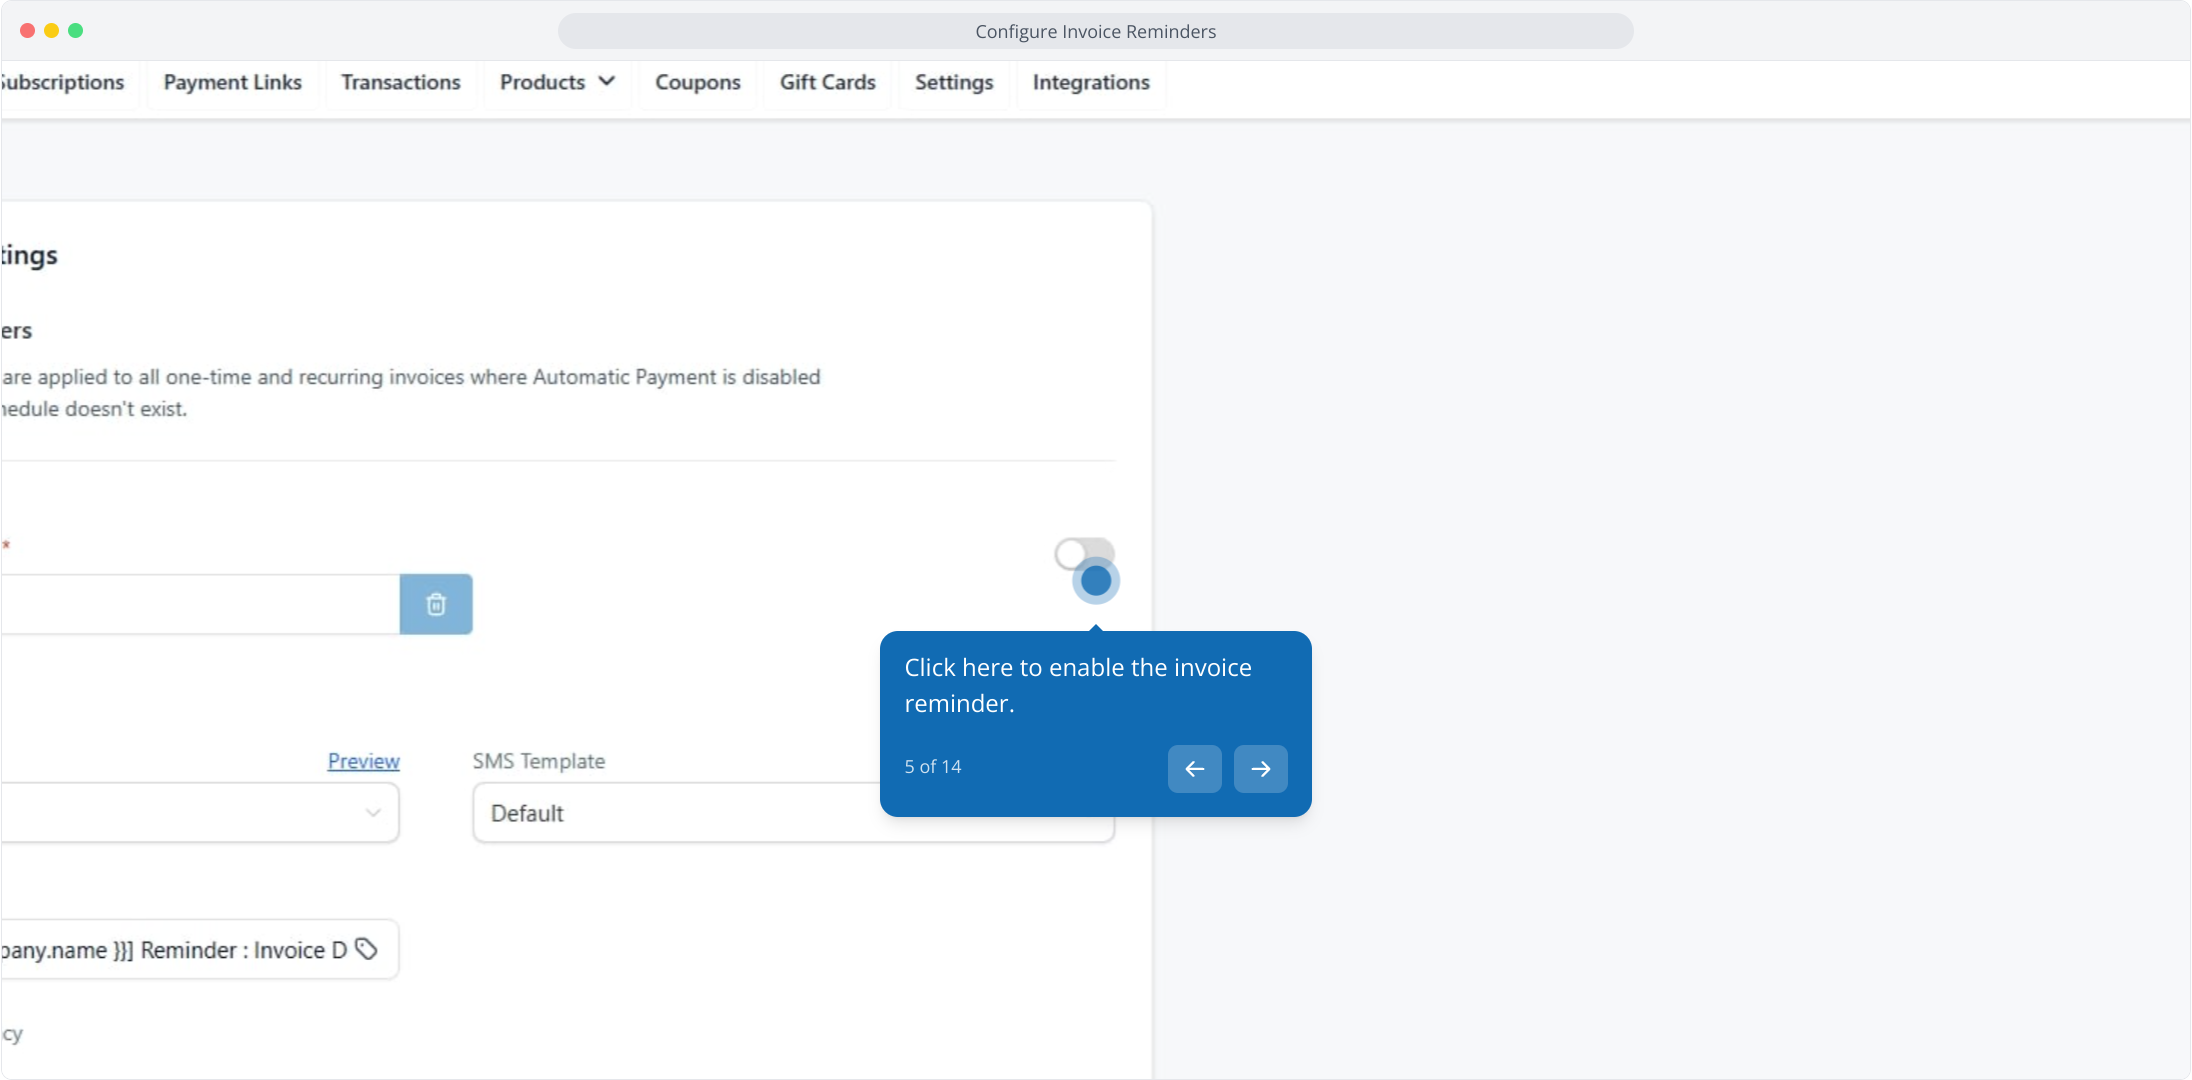Open the Settings tab
Image resolution: width=2192 pixels, height=1080 pixels.
coord(953,83)
